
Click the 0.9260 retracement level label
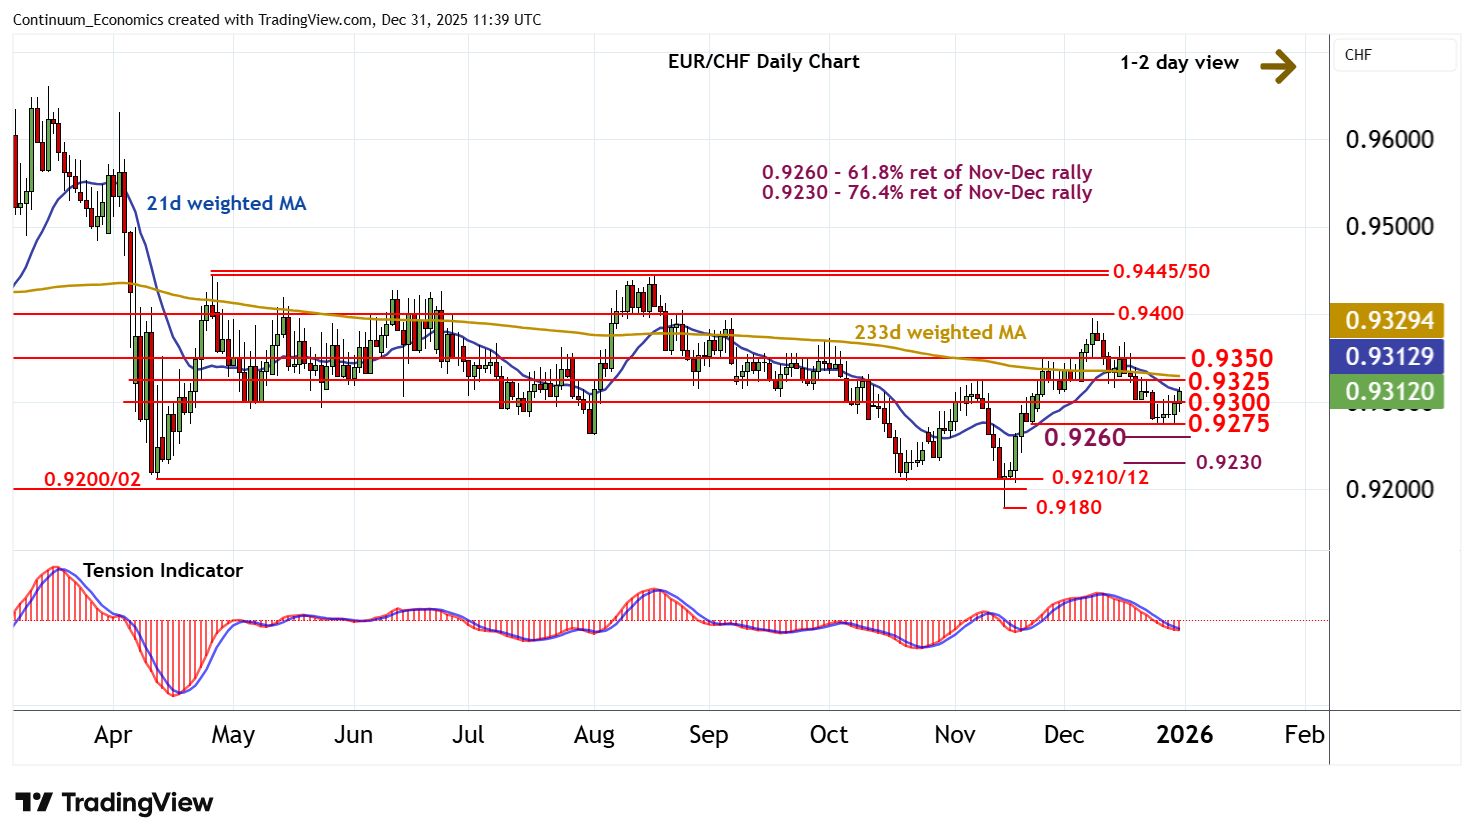pos(1085,438)
